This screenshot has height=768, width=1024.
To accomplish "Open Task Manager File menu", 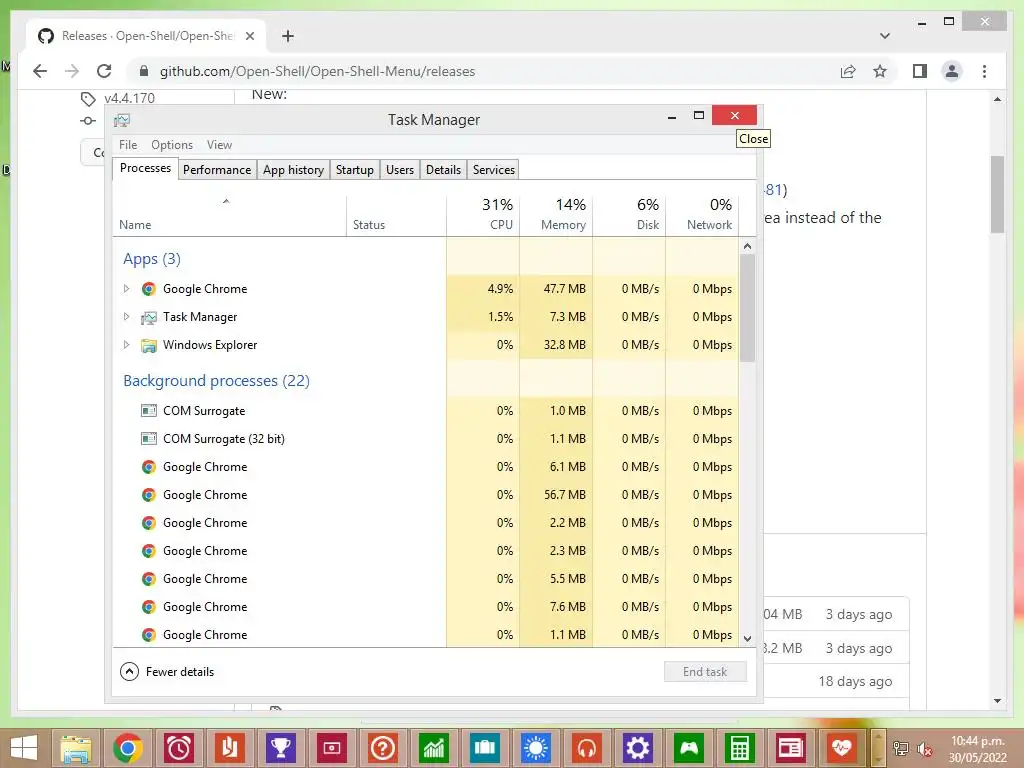I will click(x=128, y=145).
